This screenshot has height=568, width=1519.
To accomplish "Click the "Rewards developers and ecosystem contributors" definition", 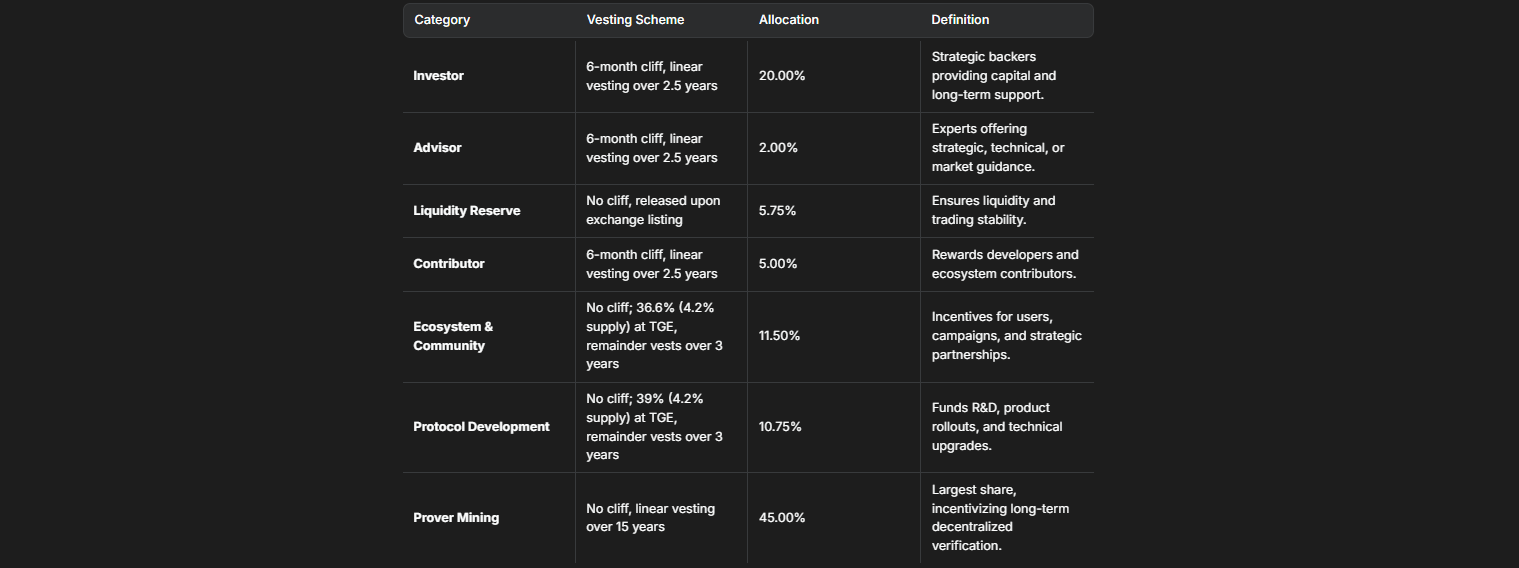I will (x=1005, y=264).
